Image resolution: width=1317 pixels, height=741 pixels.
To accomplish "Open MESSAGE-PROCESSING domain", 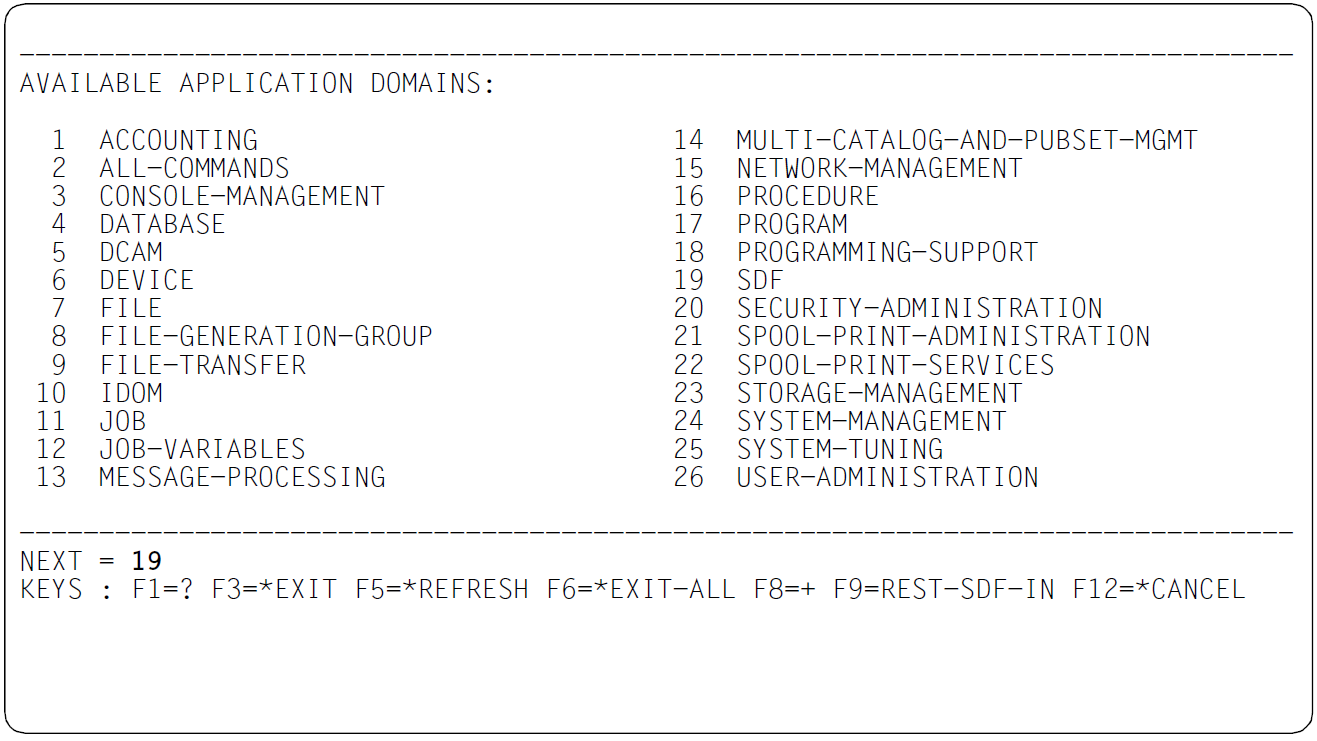I will pos(242,477).
